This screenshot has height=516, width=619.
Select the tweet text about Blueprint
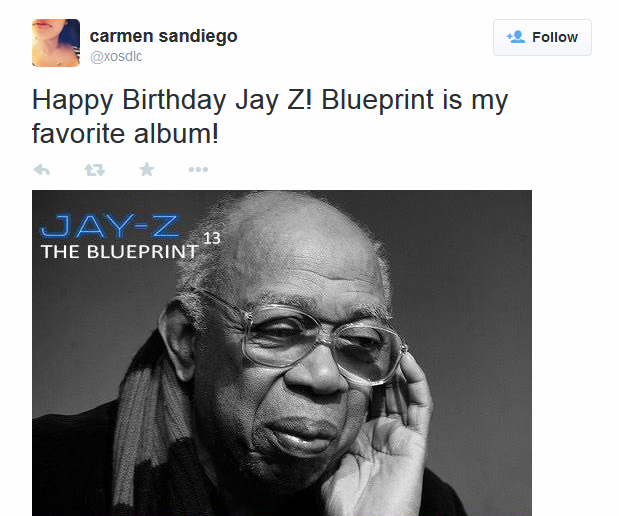pos(270,116)
